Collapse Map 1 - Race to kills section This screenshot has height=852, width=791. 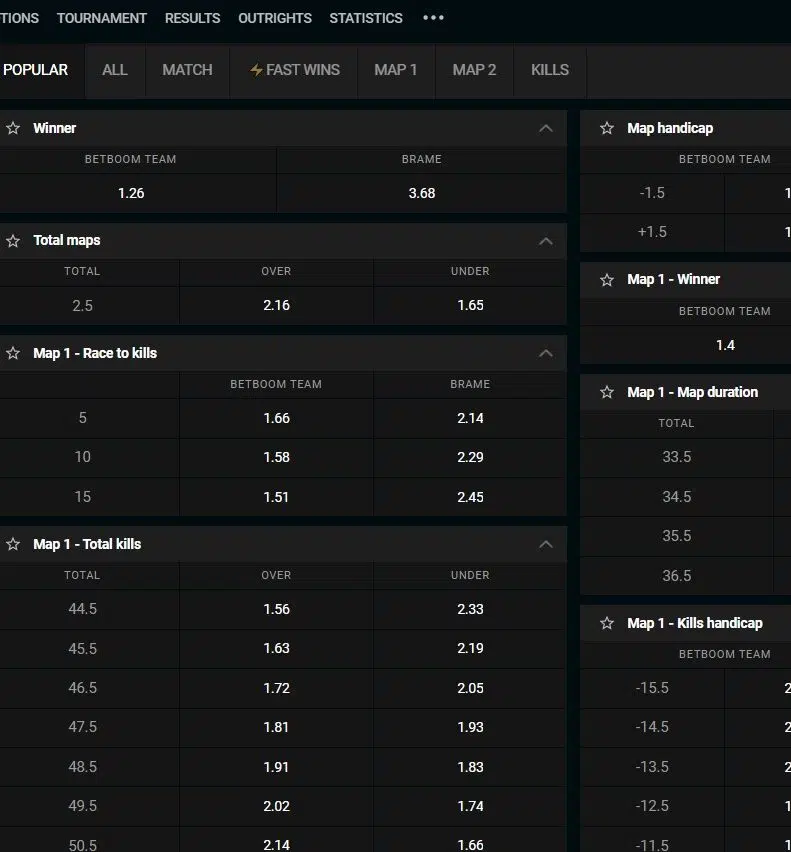tap(545, 353)
